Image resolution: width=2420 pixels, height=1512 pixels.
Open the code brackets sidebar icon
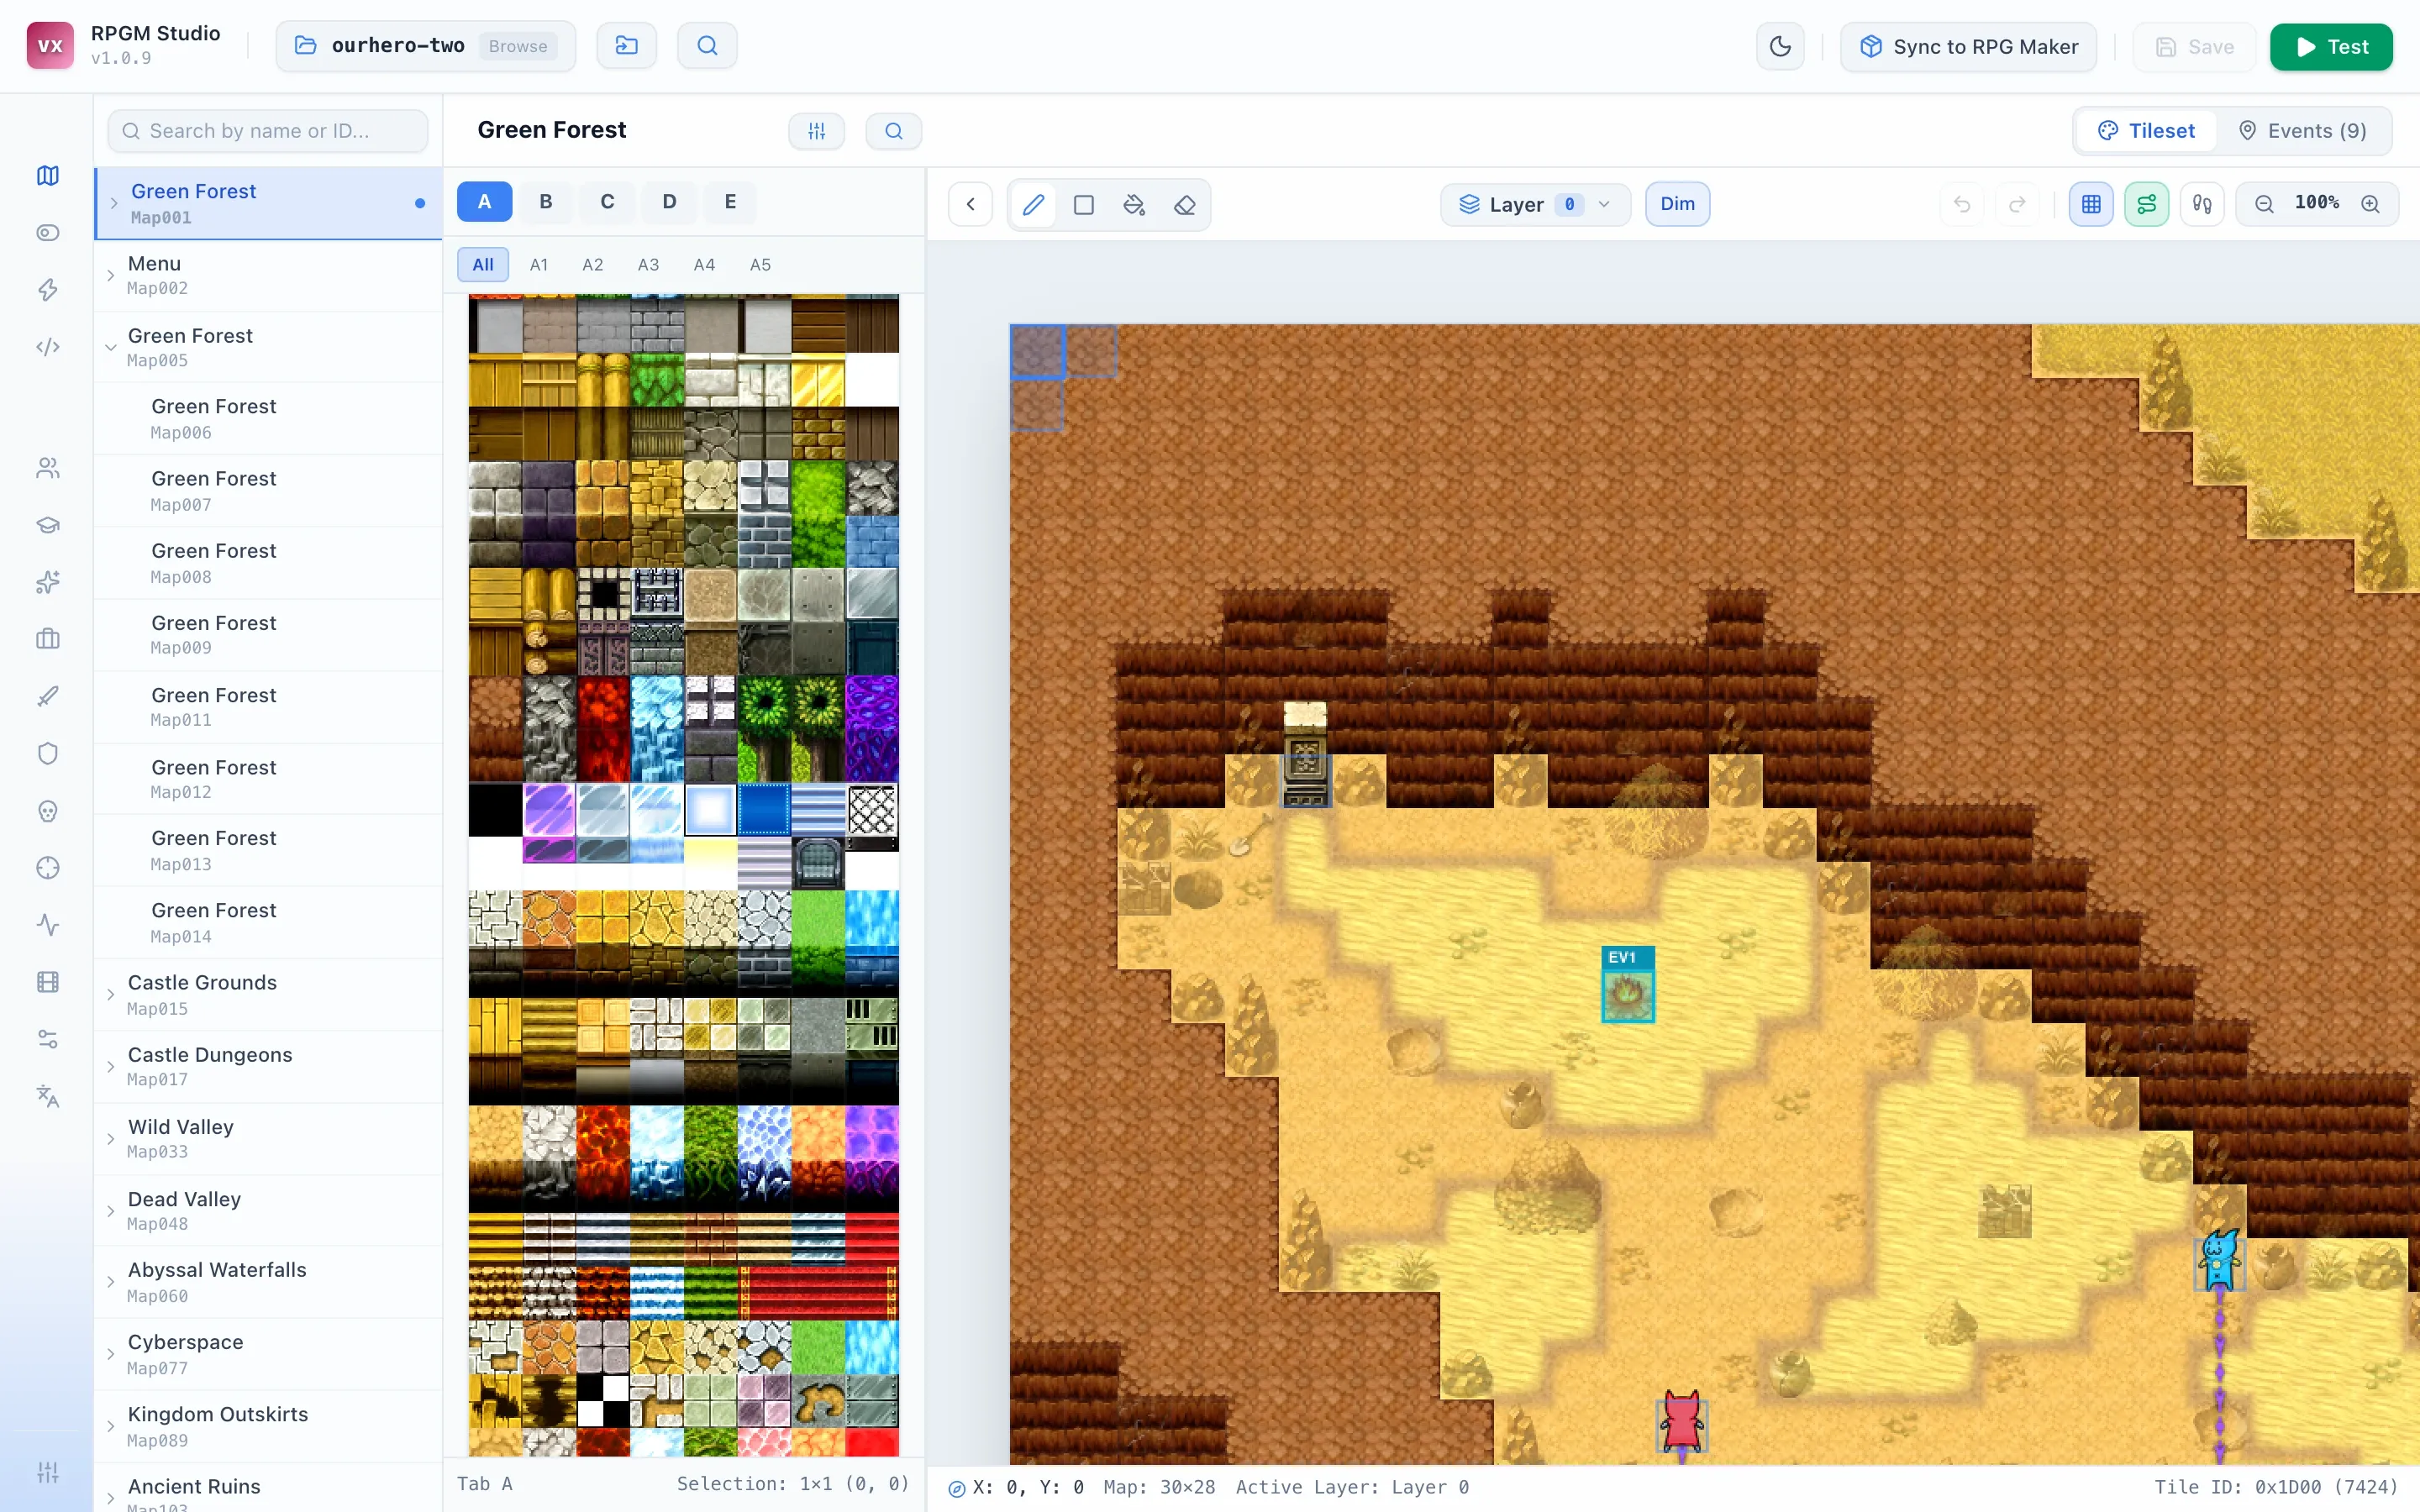pos(48,347)
